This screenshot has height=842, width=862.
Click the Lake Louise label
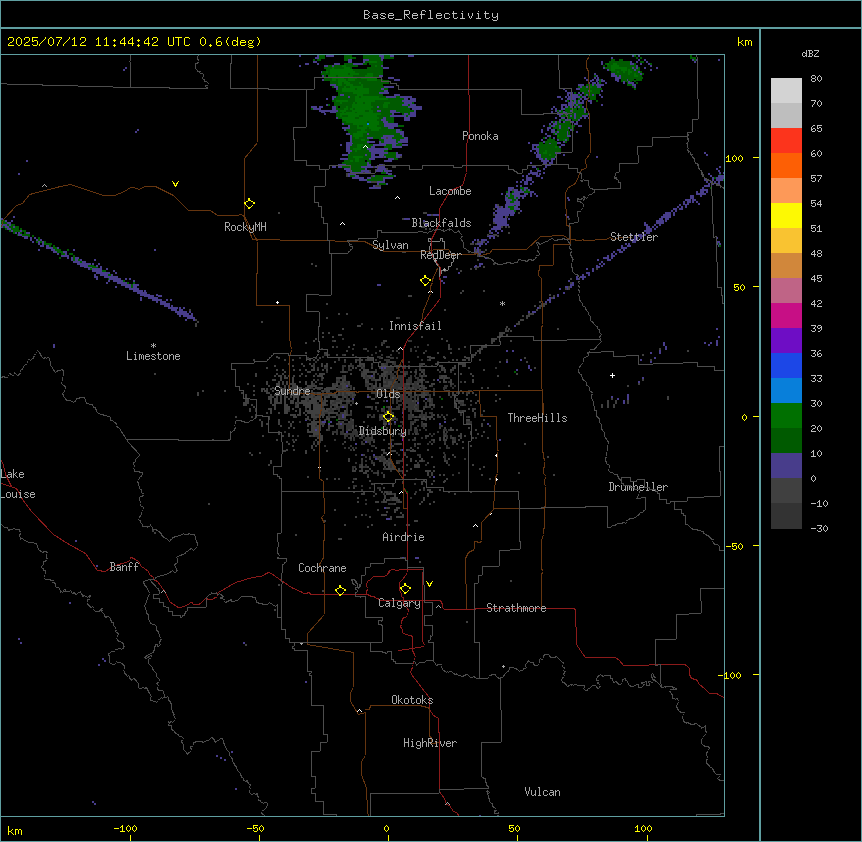[x=18, y=484]
